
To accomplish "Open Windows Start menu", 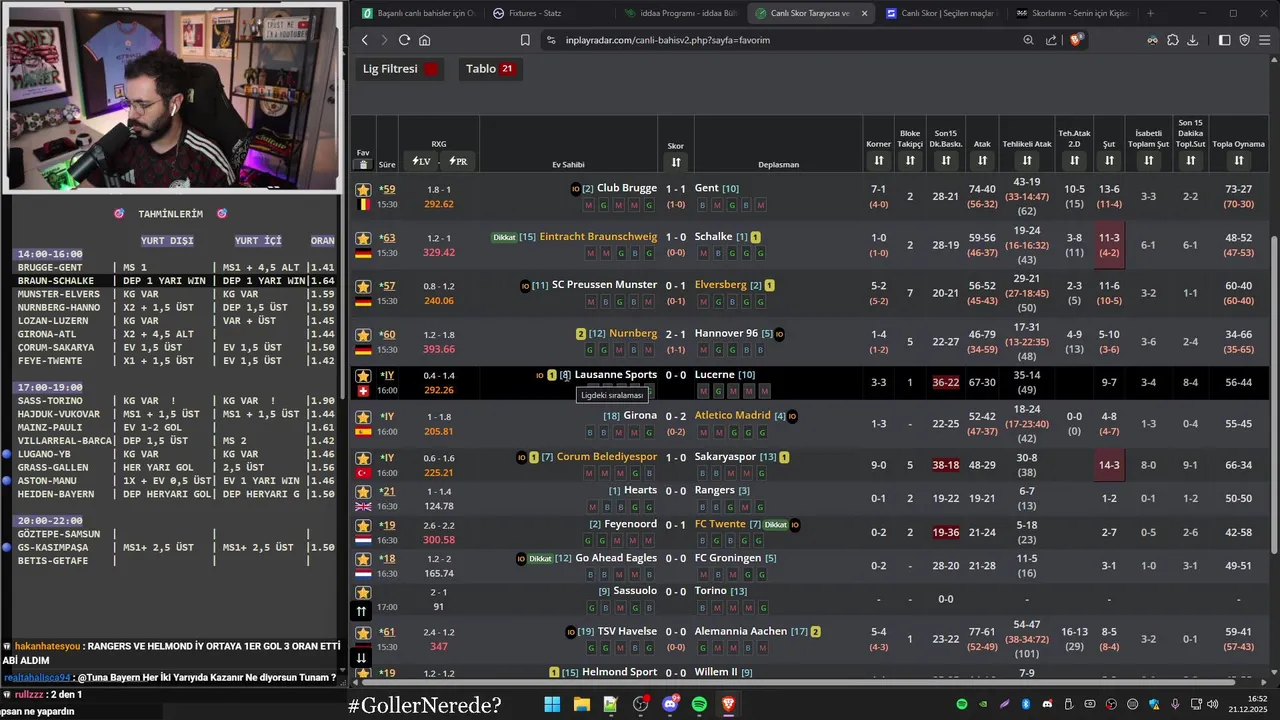I will coord(552,705).
